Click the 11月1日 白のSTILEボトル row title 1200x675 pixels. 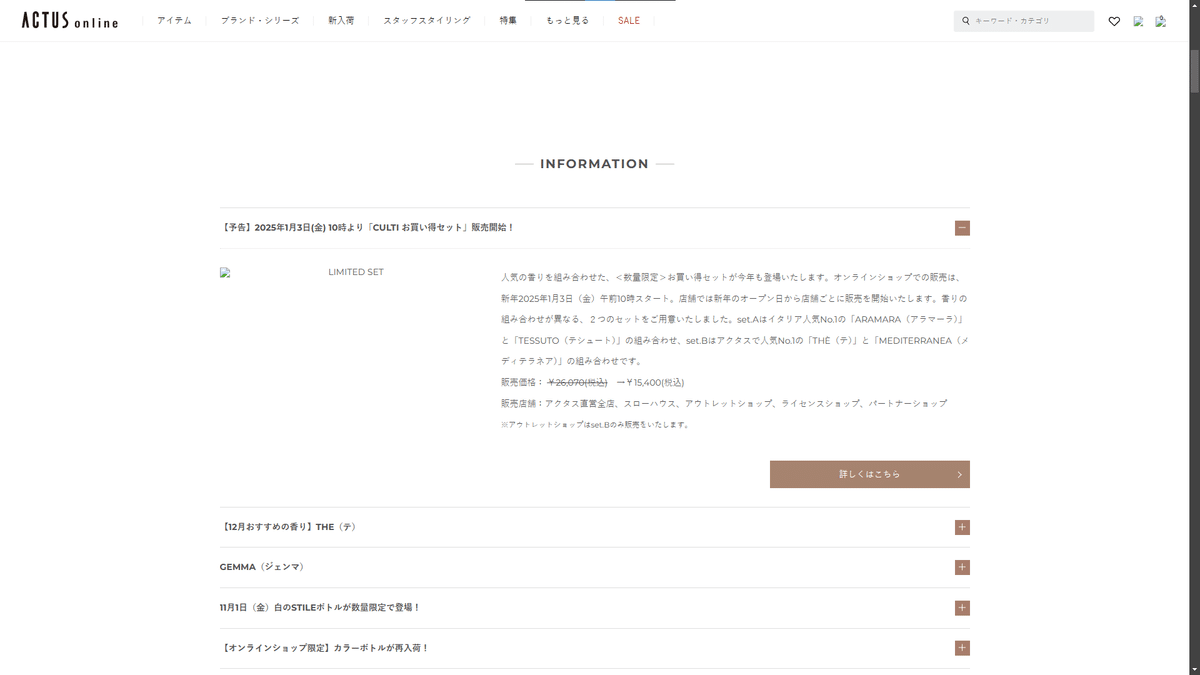click(x=320, y=607)
